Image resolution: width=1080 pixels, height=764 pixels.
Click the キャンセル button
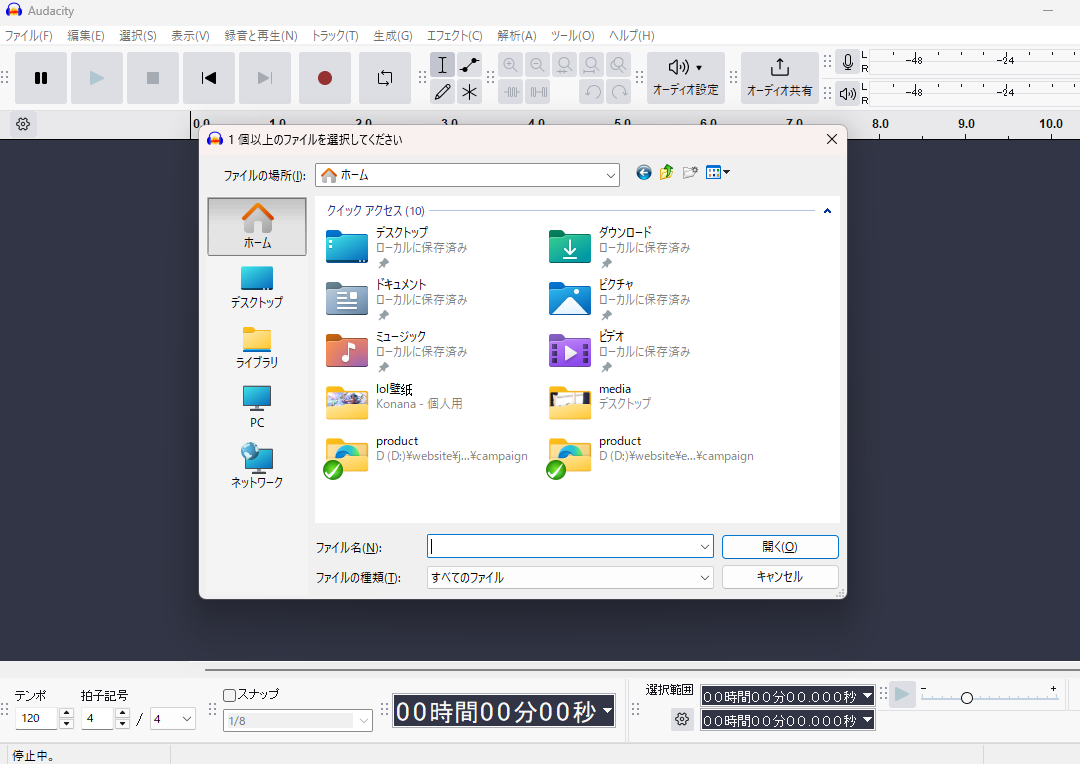[780, 577]
